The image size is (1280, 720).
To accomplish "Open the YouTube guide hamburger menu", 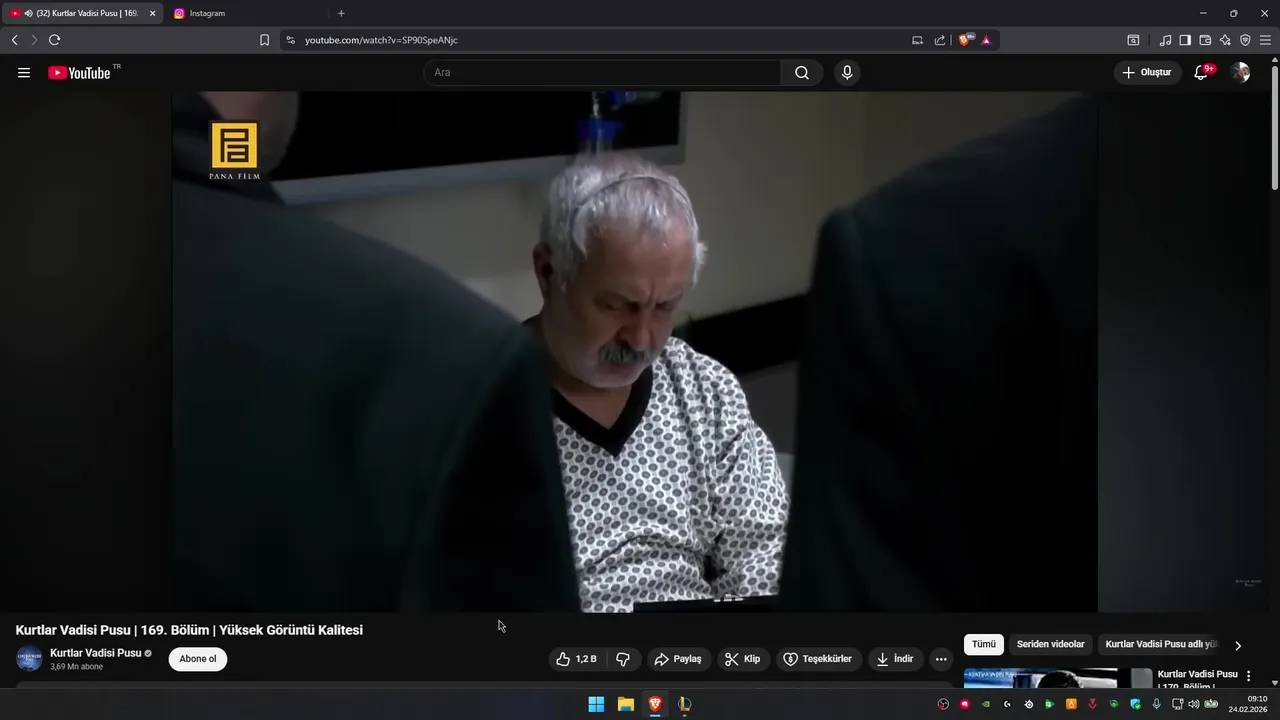I will point(24,73).
